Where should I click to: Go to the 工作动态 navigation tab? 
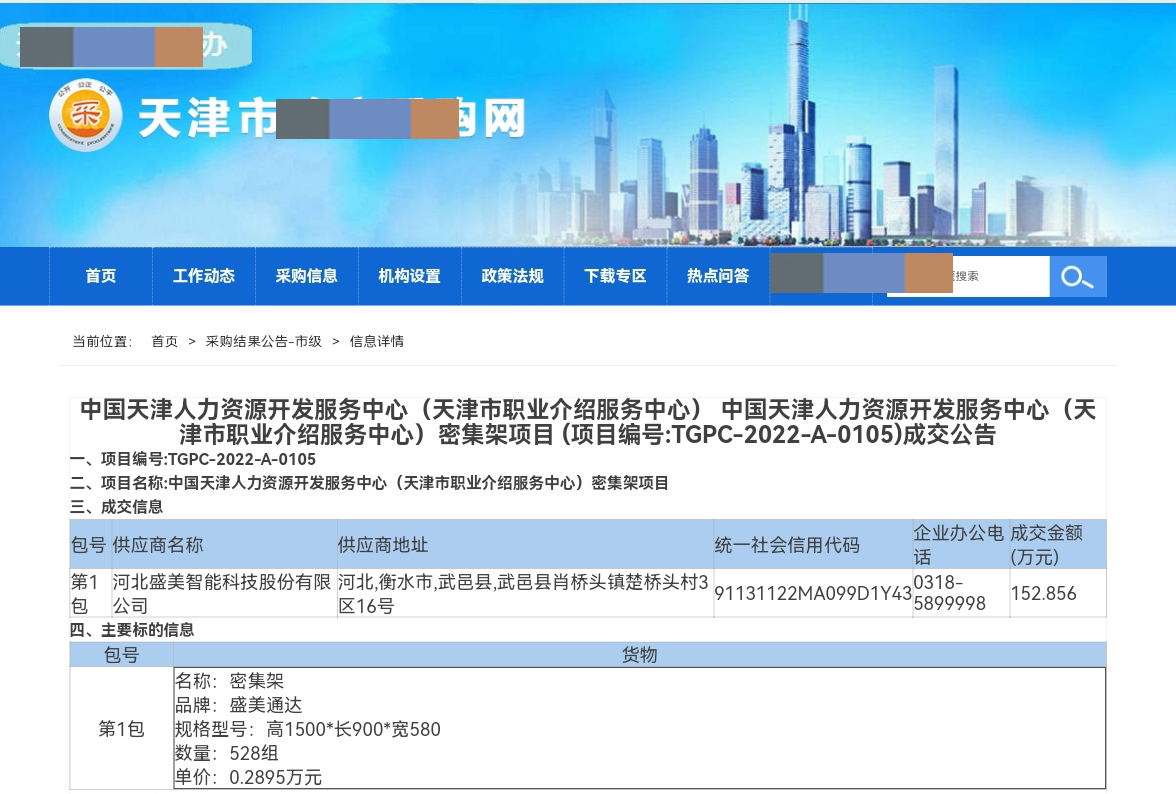pos(204,276)
